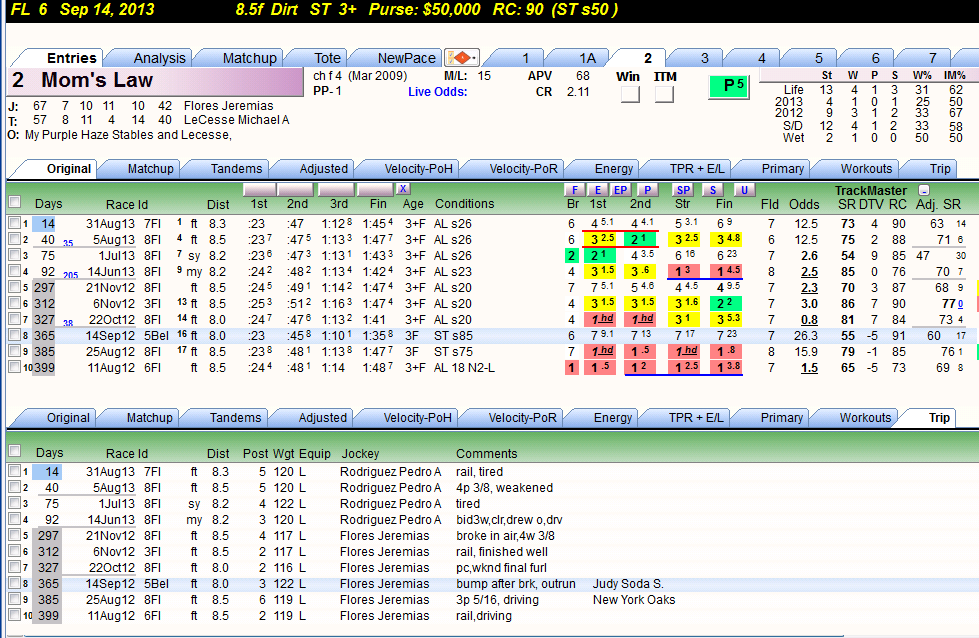
Task: Collapse the TrackMaster columns with the minus button
Action: (924, 190)
